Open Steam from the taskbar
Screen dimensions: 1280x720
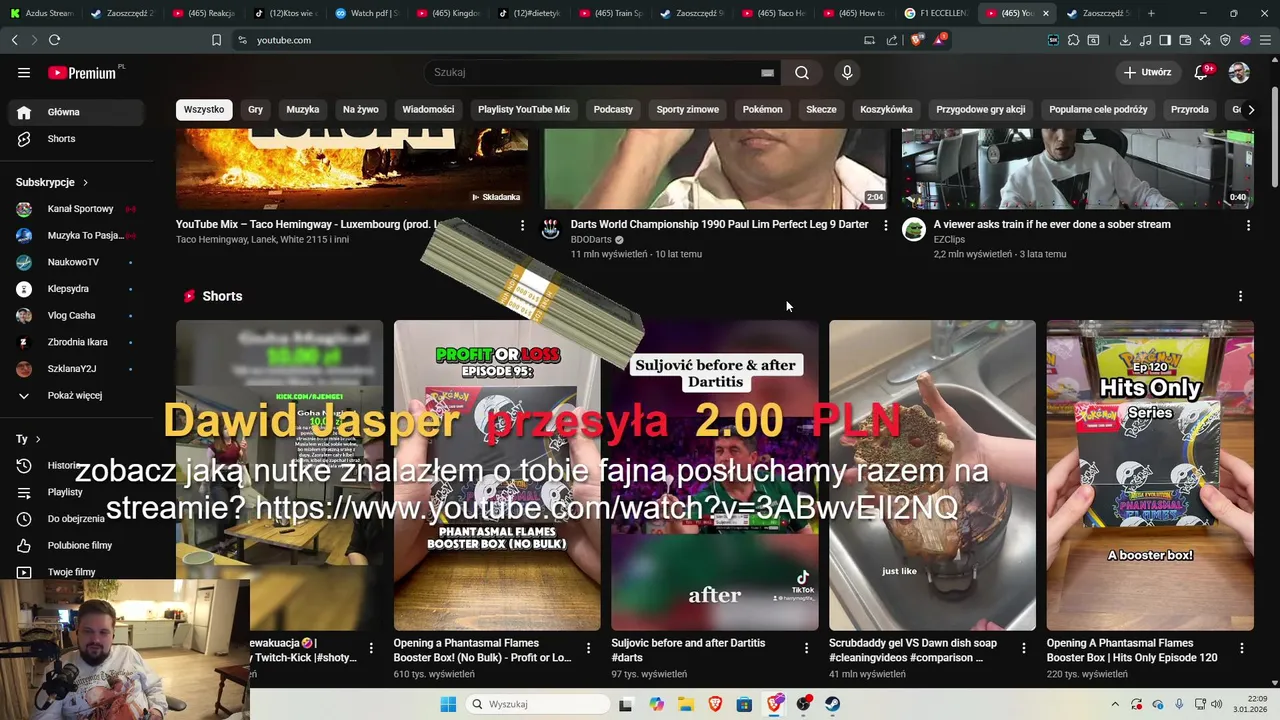coord(833,704)
